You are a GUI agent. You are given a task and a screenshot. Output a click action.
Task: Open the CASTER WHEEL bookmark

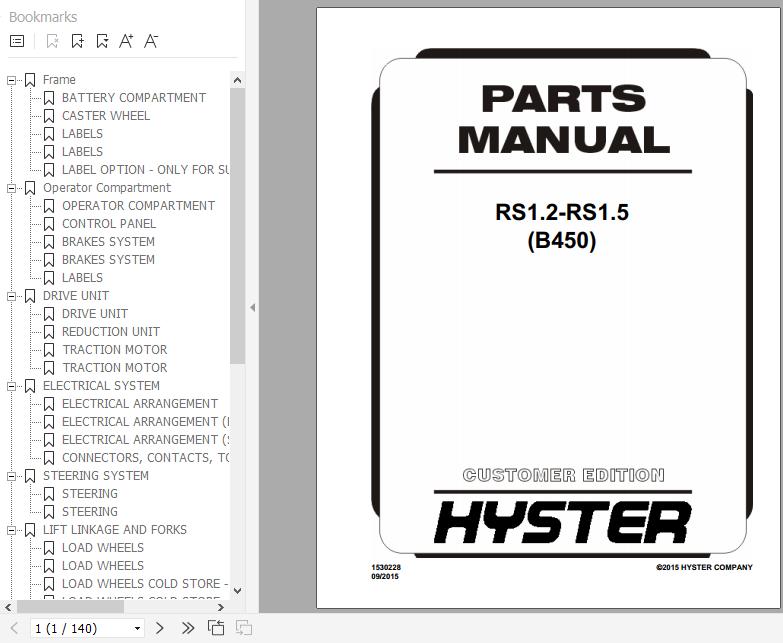pyautogui.click(x=106, y=116)
